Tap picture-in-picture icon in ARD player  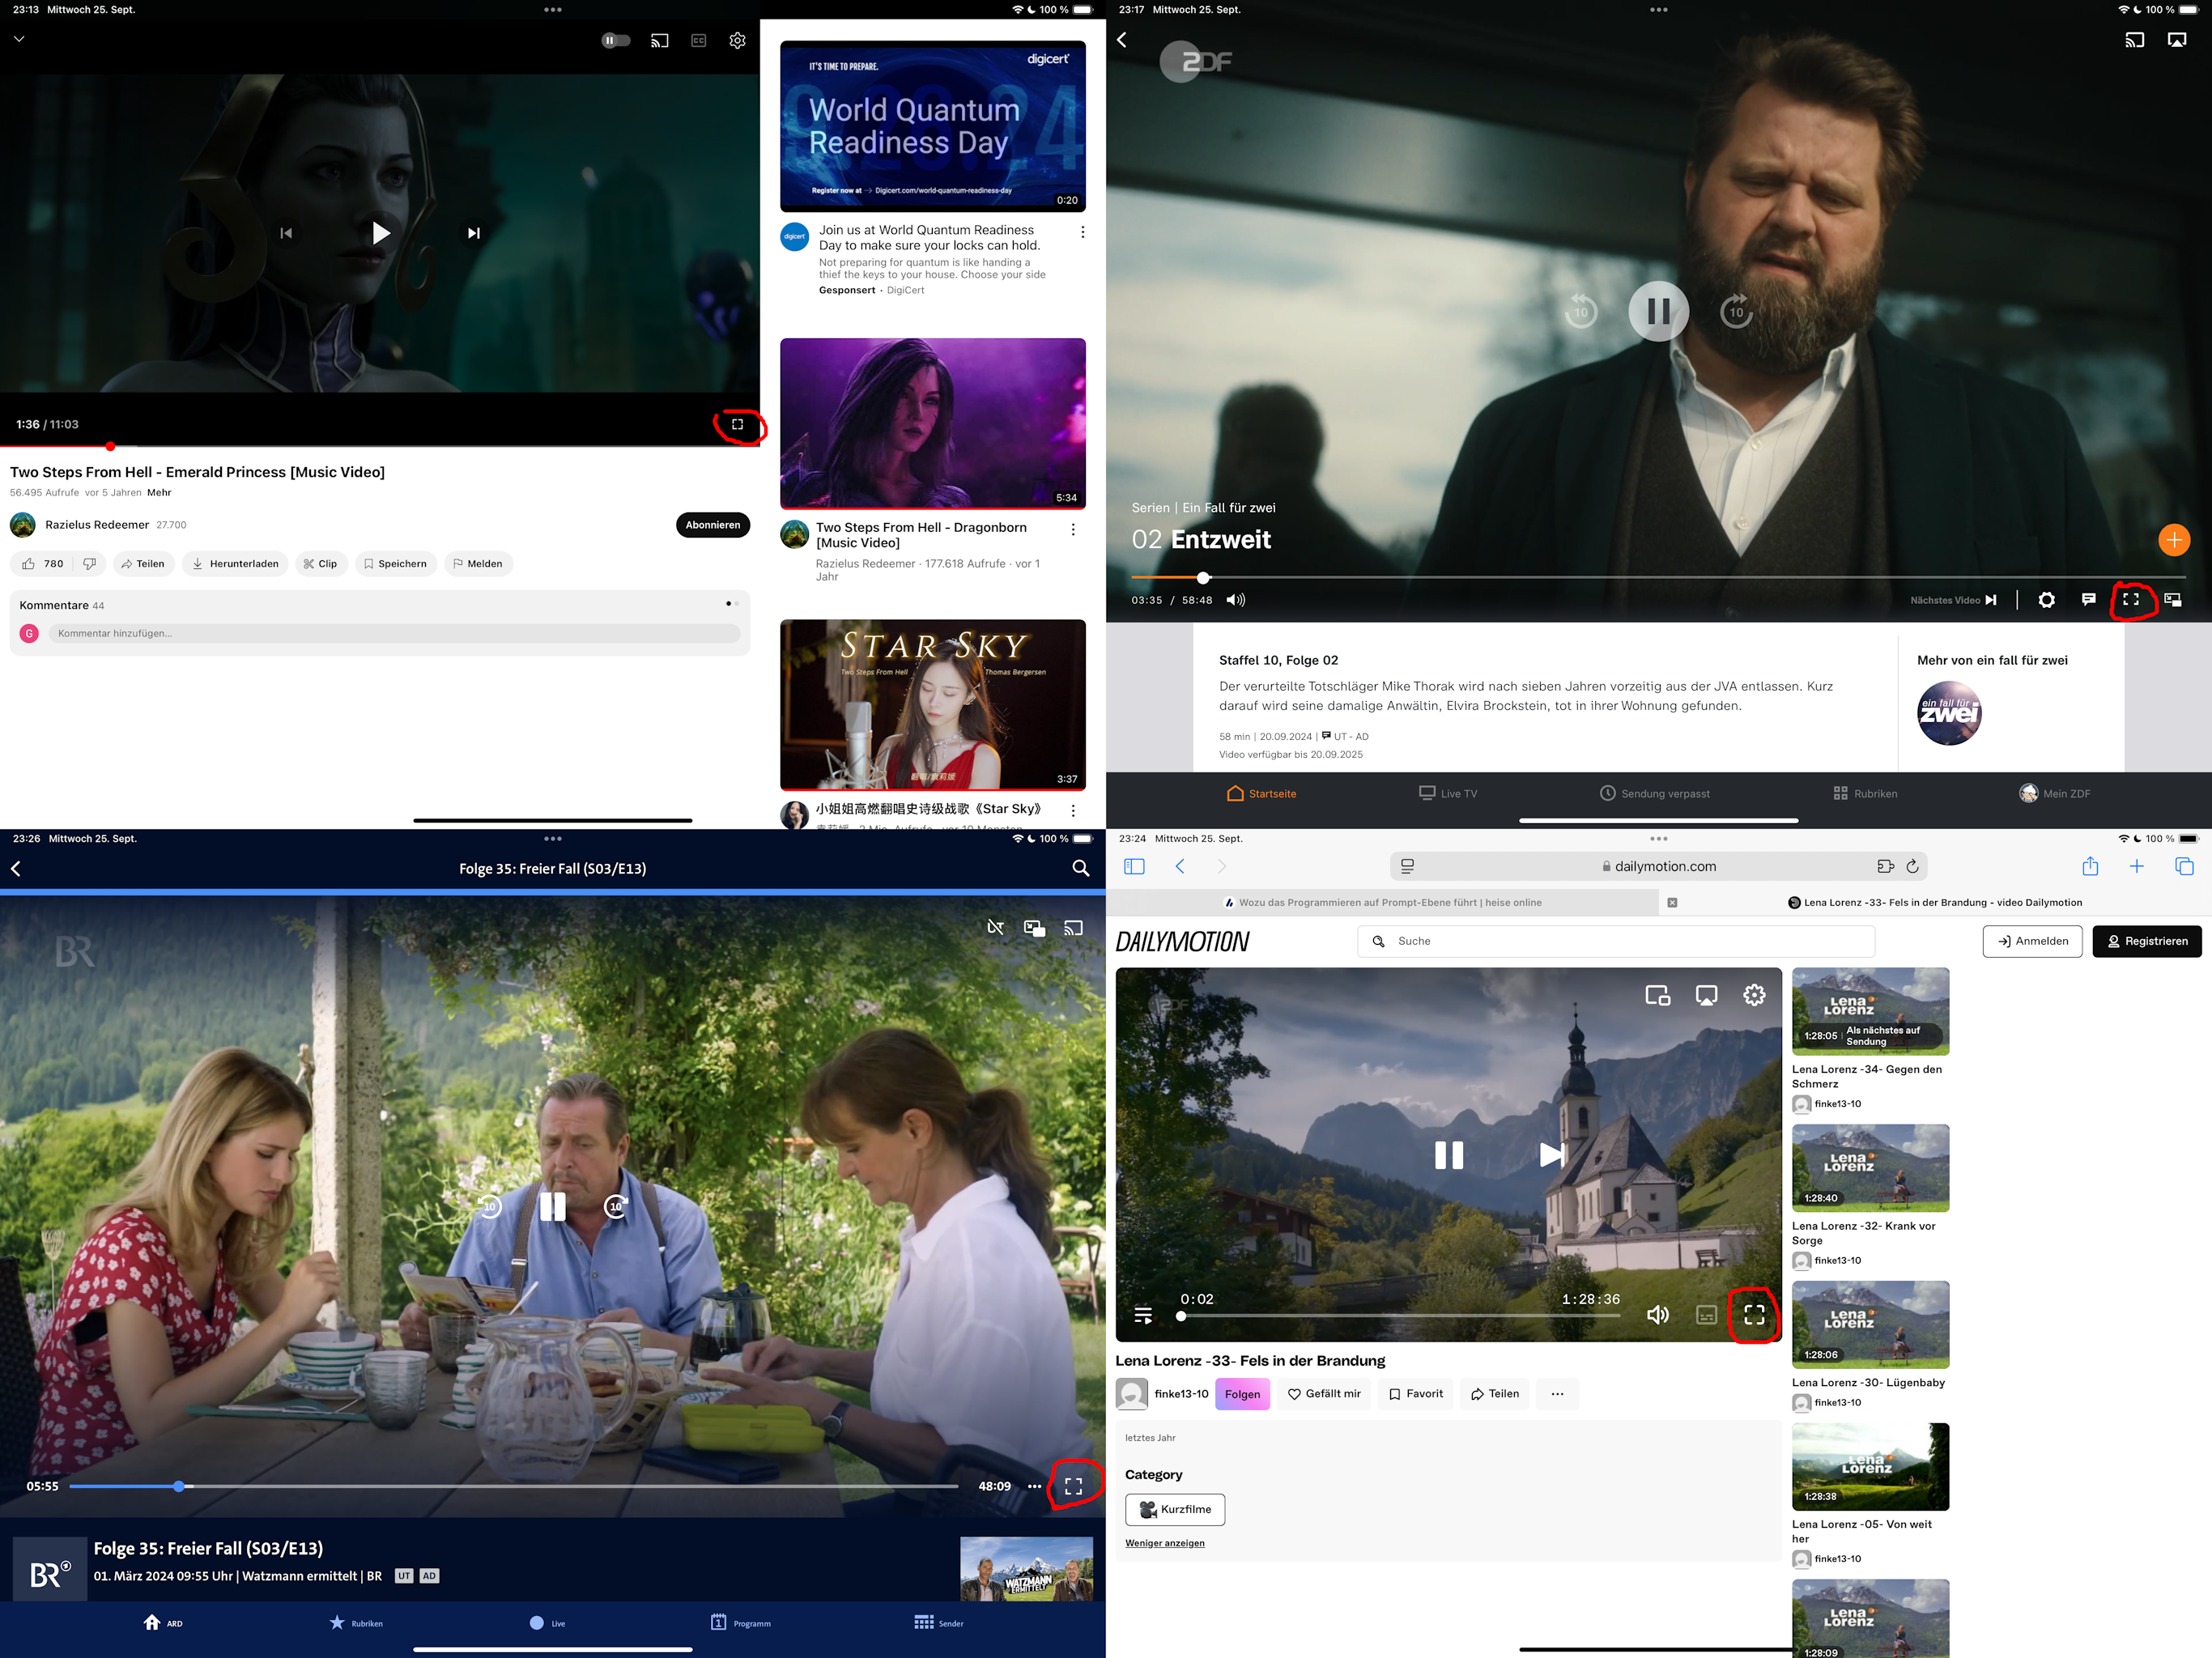[x=1034, y=928]
